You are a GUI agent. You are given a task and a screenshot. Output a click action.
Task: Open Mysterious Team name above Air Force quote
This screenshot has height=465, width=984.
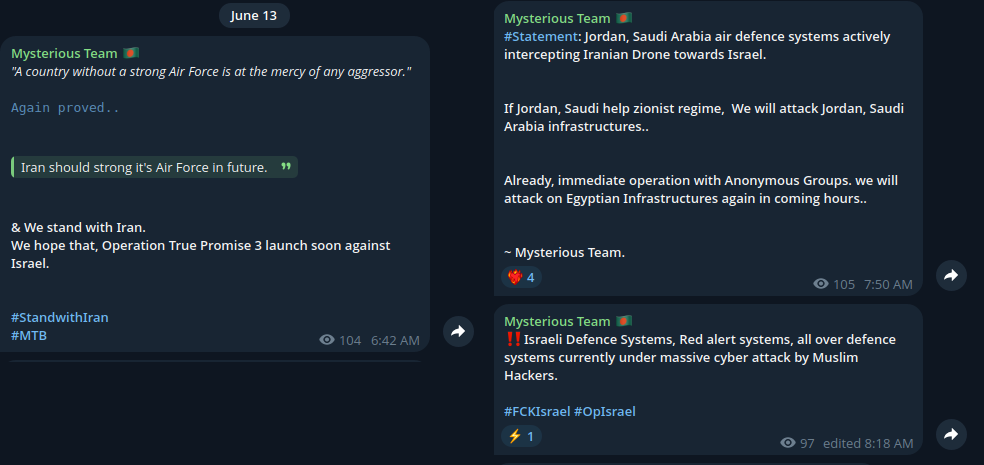(x=64, y=53)
